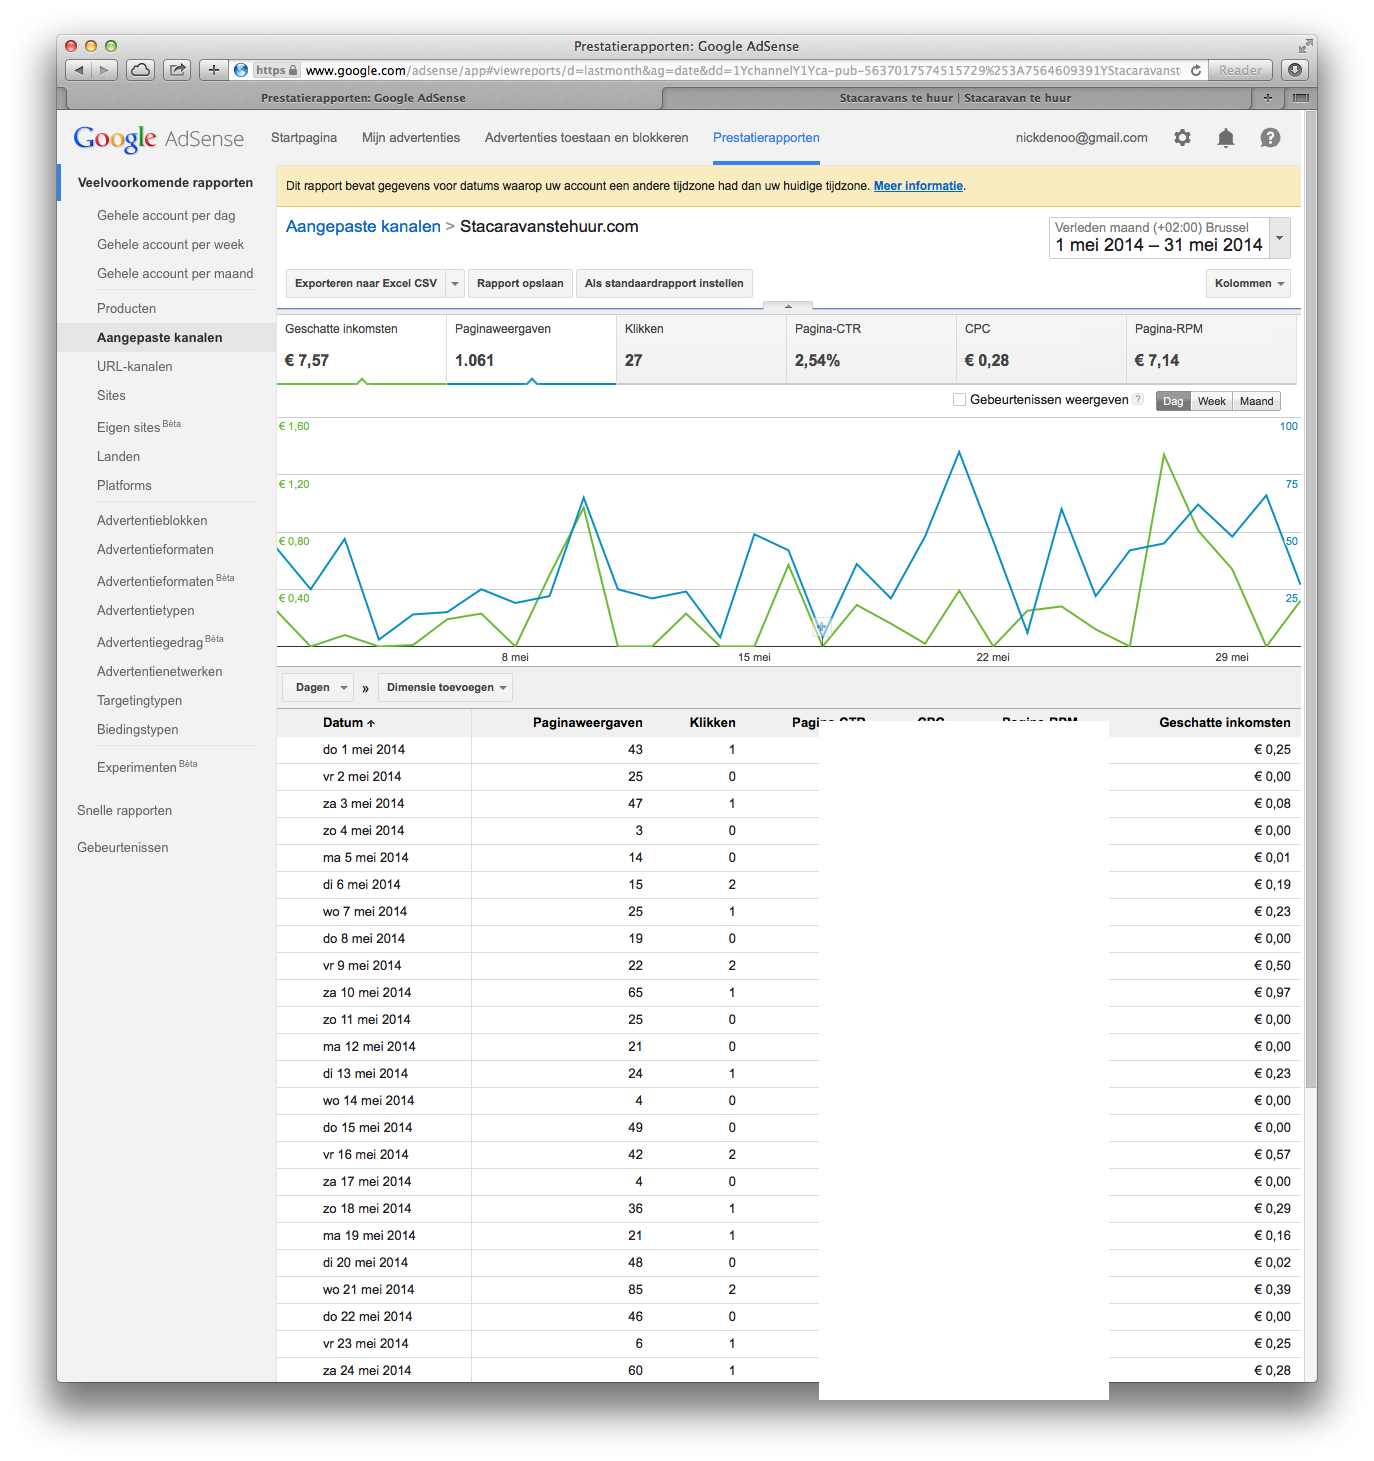Click the Google AdSense logo
1374x1461 pixels.
(x=159, y=139)
